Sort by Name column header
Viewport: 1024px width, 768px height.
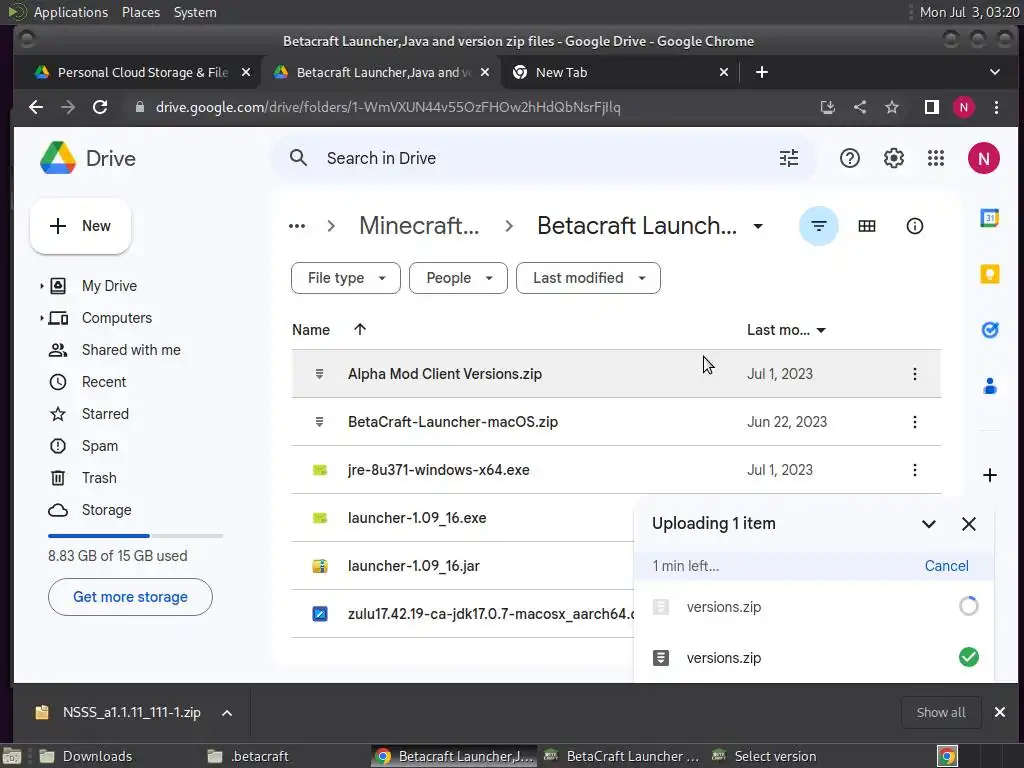pyautogui.click(x=311, y=330)
